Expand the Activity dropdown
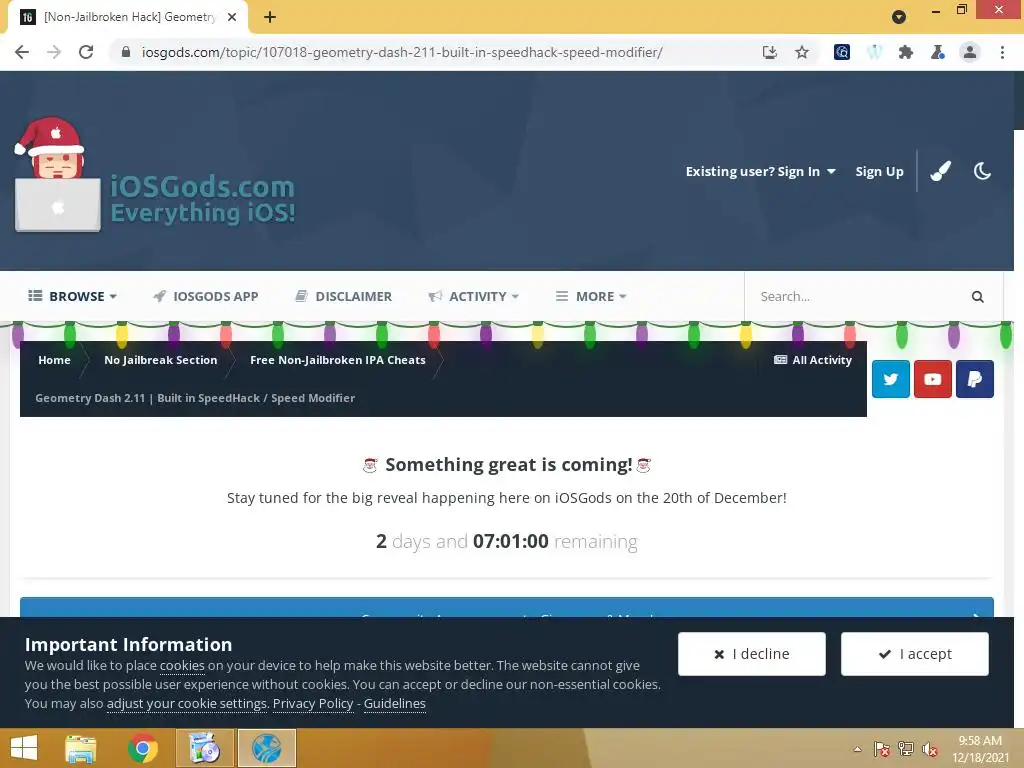 pos(473,296)
